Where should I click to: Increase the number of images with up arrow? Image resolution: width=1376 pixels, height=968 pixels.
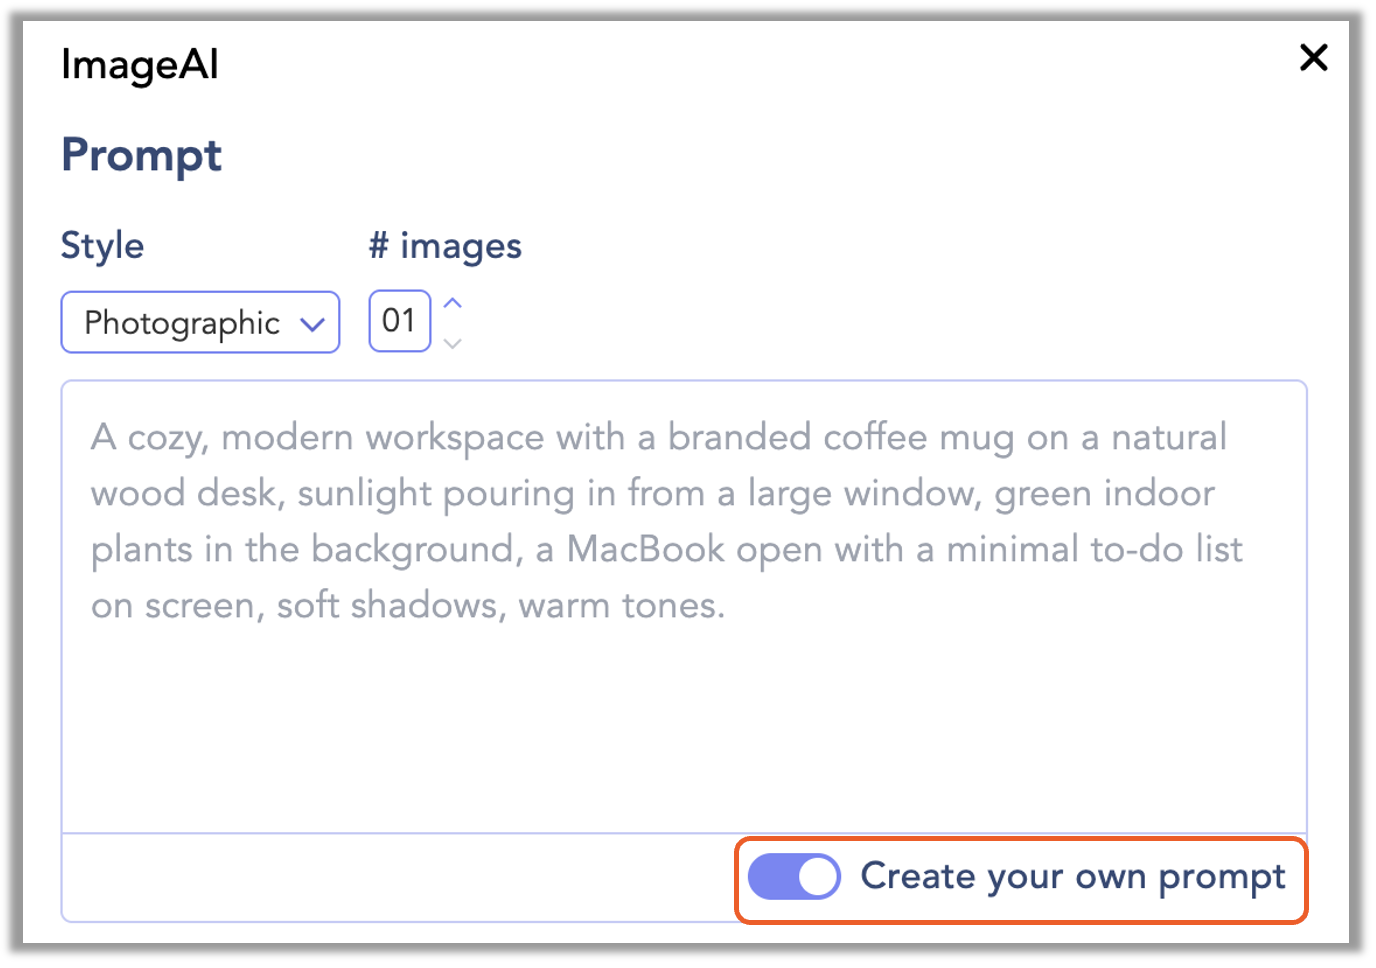click(452, 301)
